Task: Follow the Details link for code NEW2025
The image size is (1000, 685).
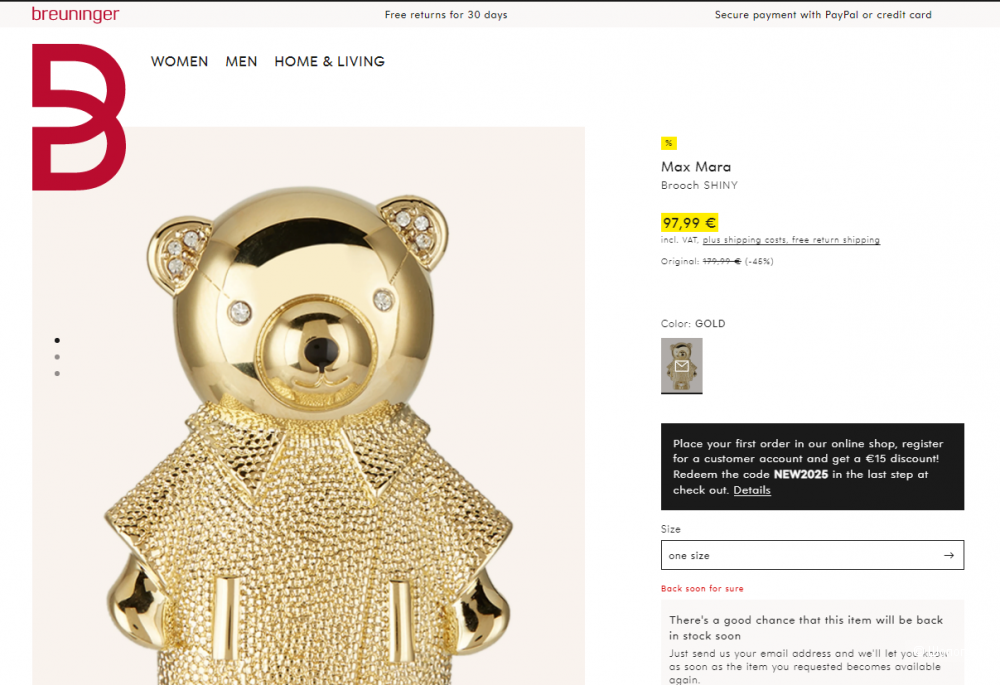Action: click(x=752, y=491)
